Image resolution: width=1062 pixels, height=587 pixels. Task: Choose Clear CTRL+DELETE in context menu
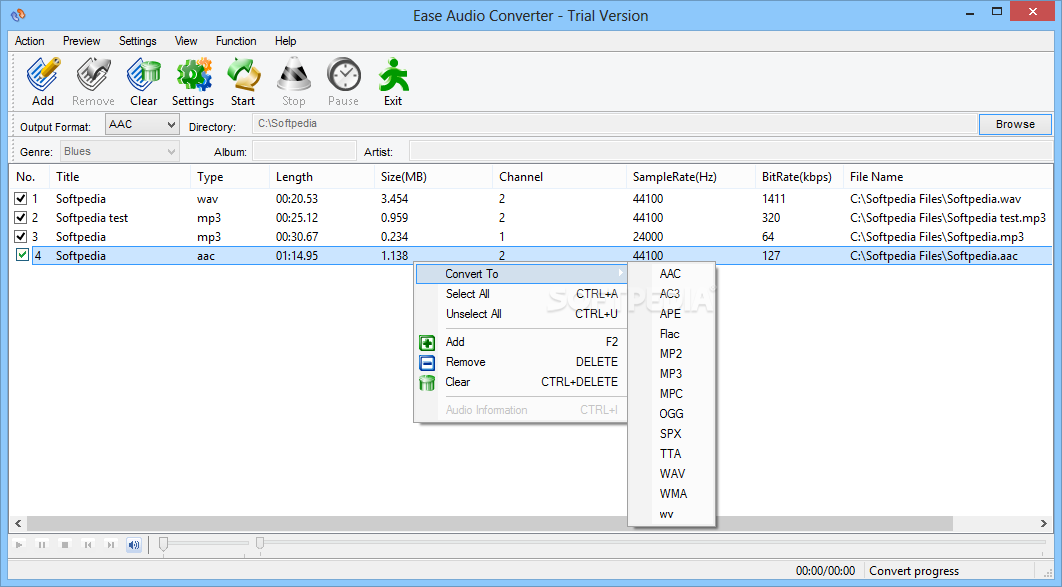coord(522,382)
